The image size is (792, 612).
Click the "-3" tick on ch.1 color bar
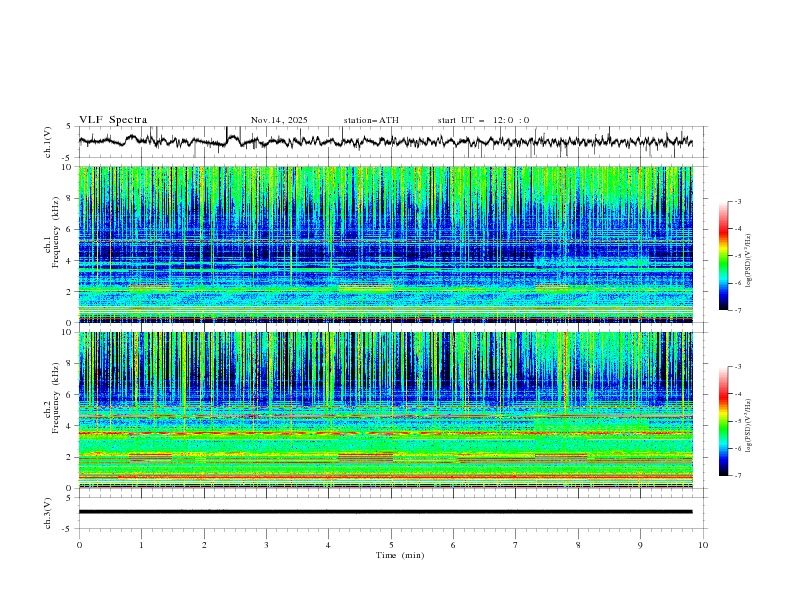coord(738,201)
